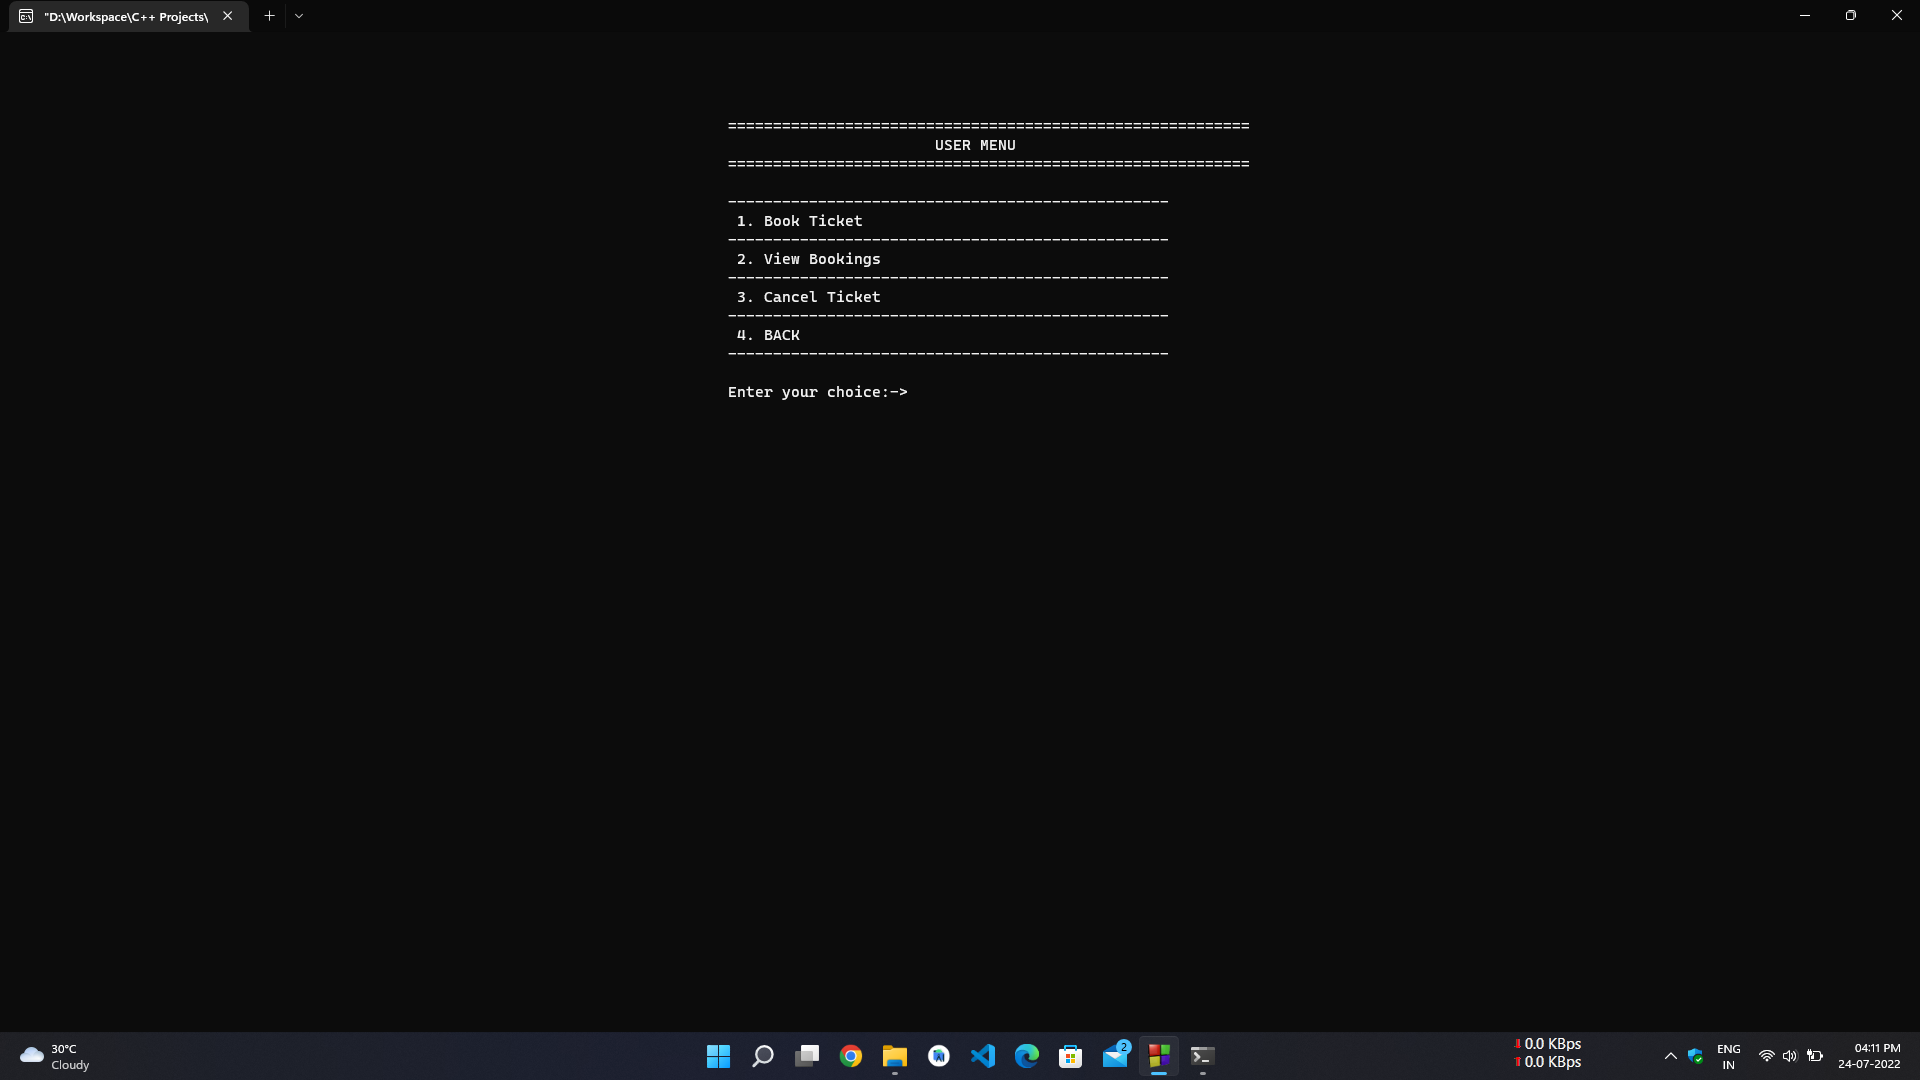Switch to Windows Terminal taskbar icon
Screen dimensions: 1920x1080
(x=1202, y=1056)
